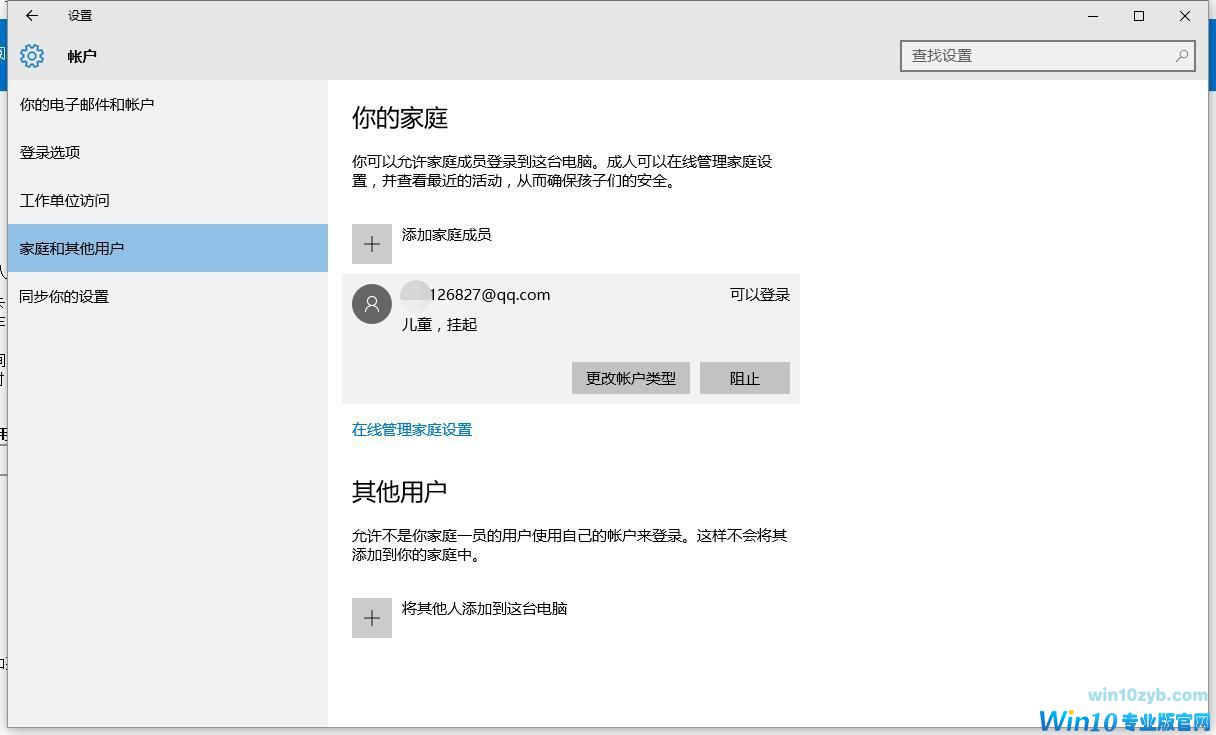Click the Settings gear icon beside 帐户
The width and height of the screenshot is (1216, 735).
[32, 56]
